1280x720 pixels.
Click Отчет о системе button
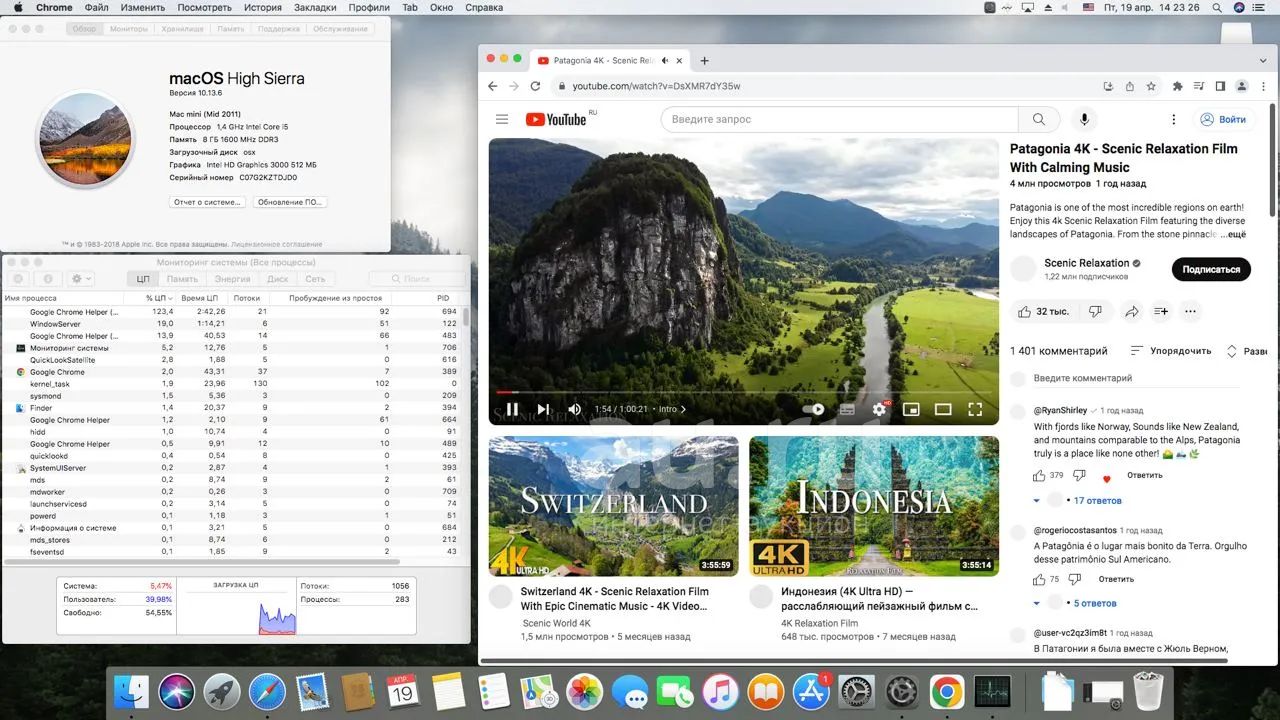pyautogui.click(x=207, y=202)
